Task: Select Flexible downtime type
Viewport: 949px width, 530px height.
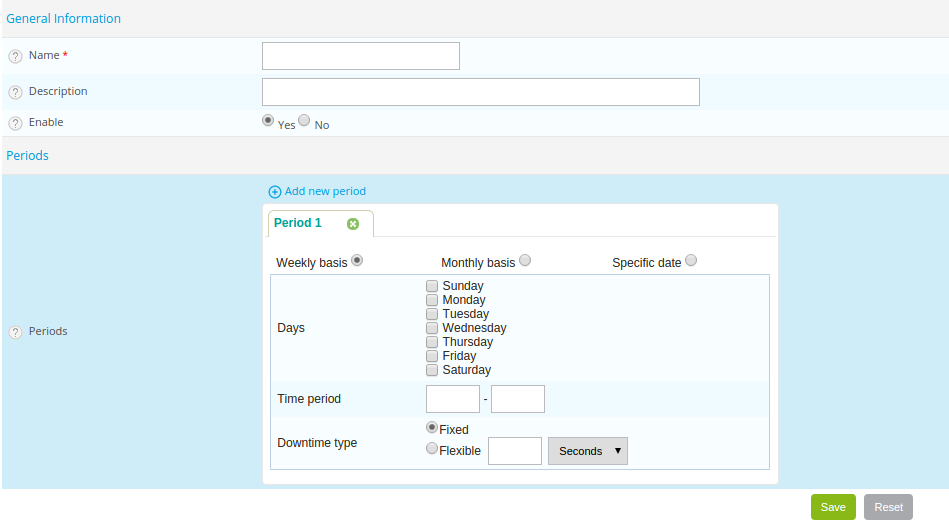Action: click(x=432, y=449)
